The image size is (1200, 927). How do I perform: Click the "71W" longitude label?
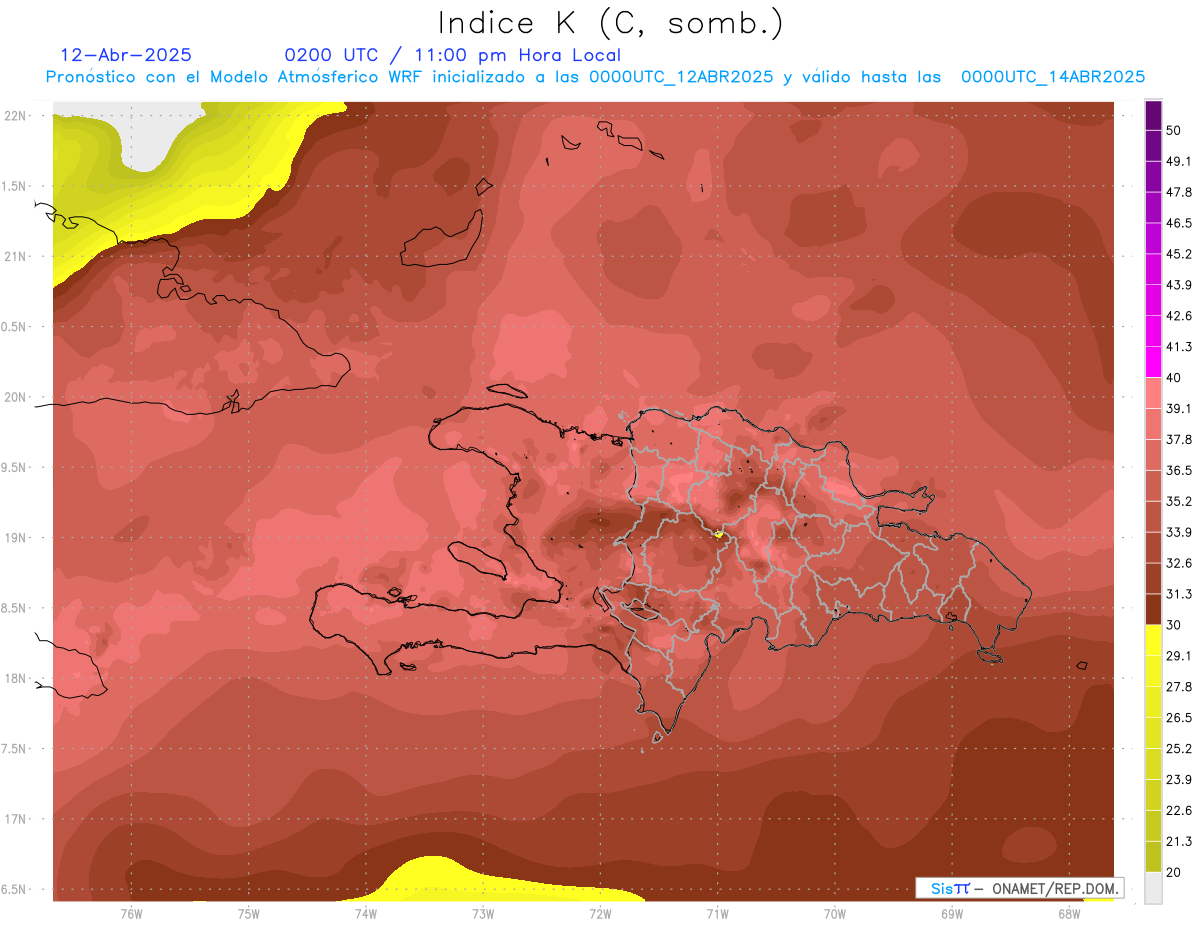click(x=717, y=913)
